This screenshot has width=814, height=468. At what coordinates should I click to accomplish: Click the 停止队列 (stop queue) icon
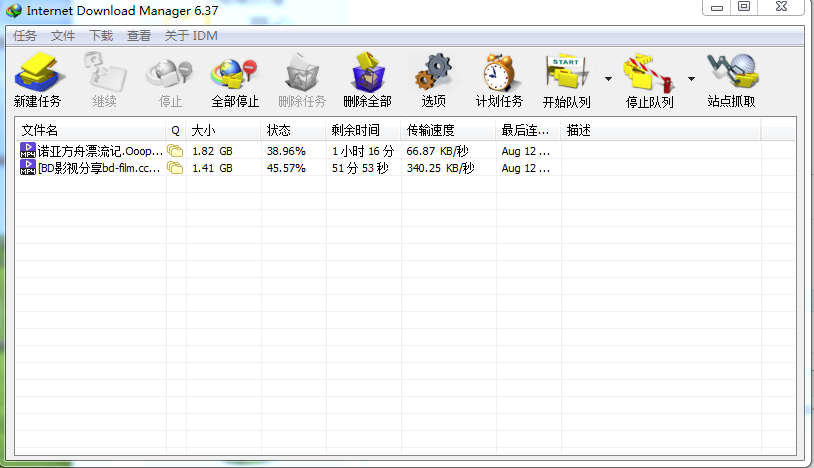pyautogui.click(x=649, y=74)
